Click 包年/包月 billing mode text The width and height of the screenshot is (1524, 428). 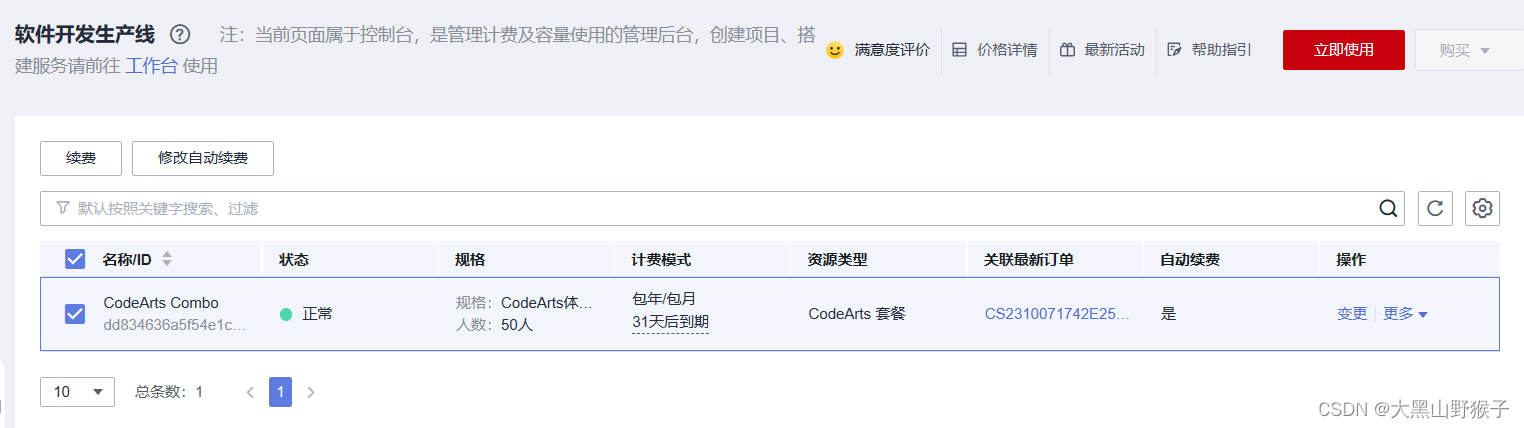point(663,299)
